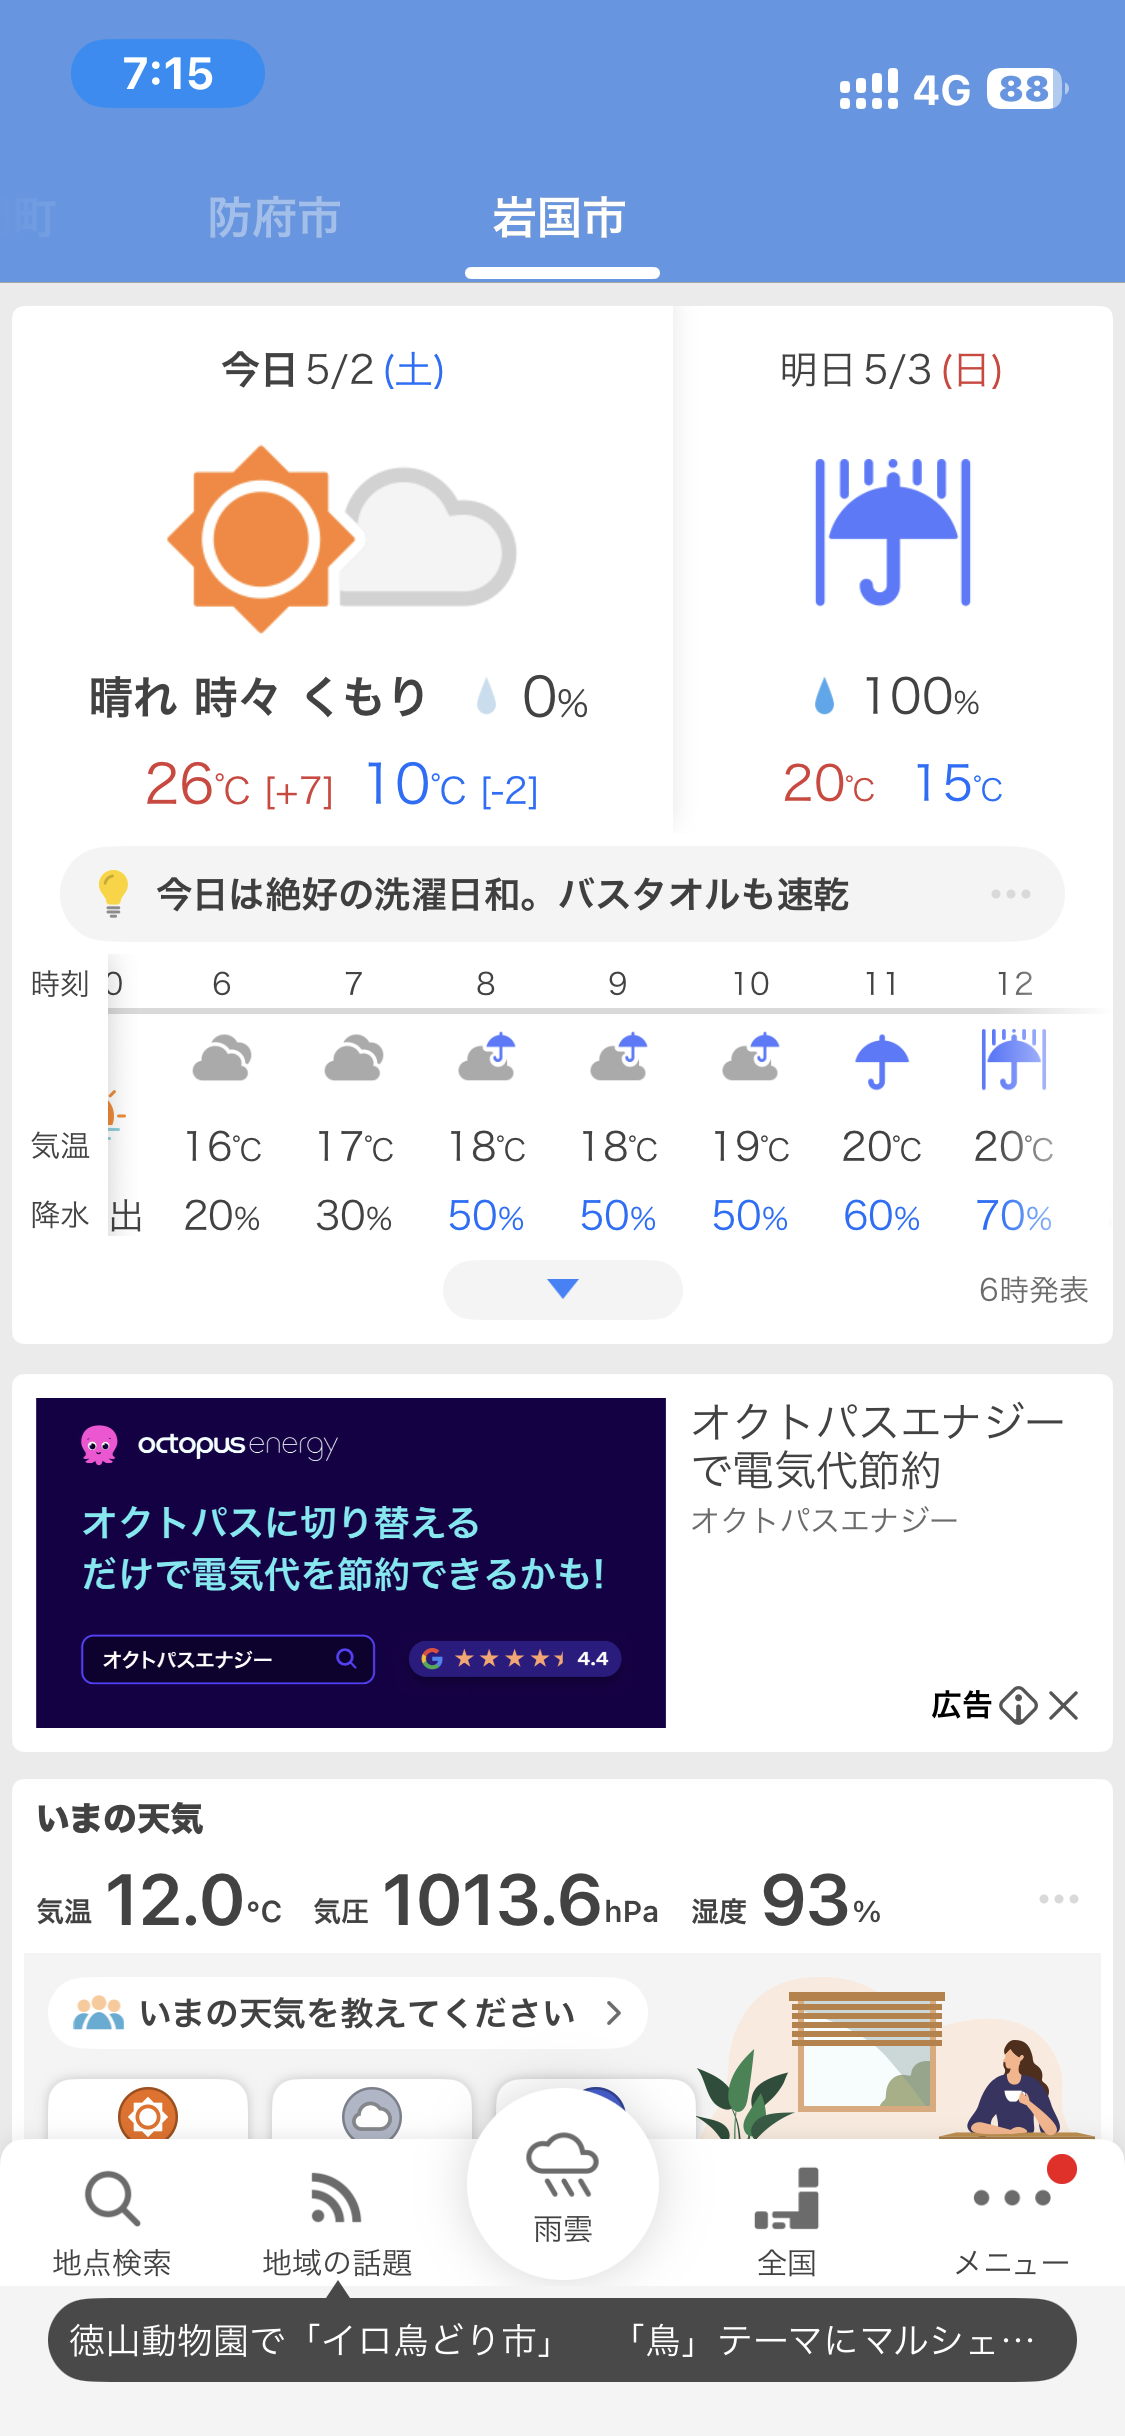The width and height of the screenshot is (1125, 2436).
Task: Tap the Octopus Energy ad banner image
Action: click(351, 1562)
